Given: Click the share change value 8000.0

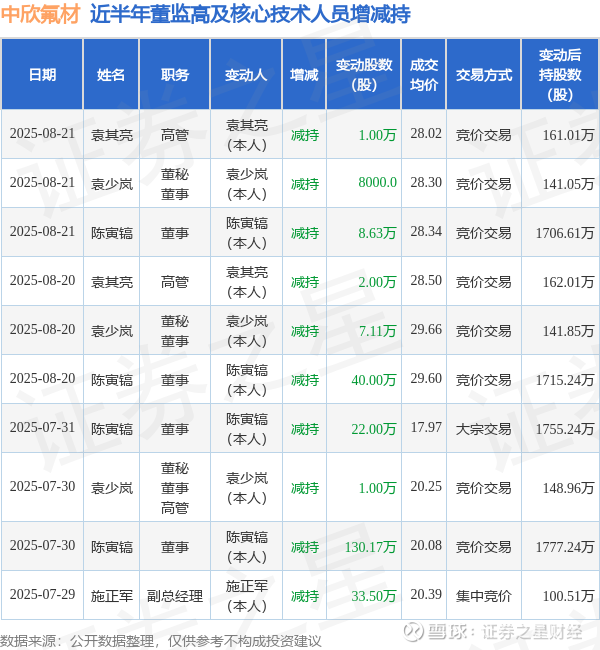Looking at the screenshot, I should pos(377,182).
